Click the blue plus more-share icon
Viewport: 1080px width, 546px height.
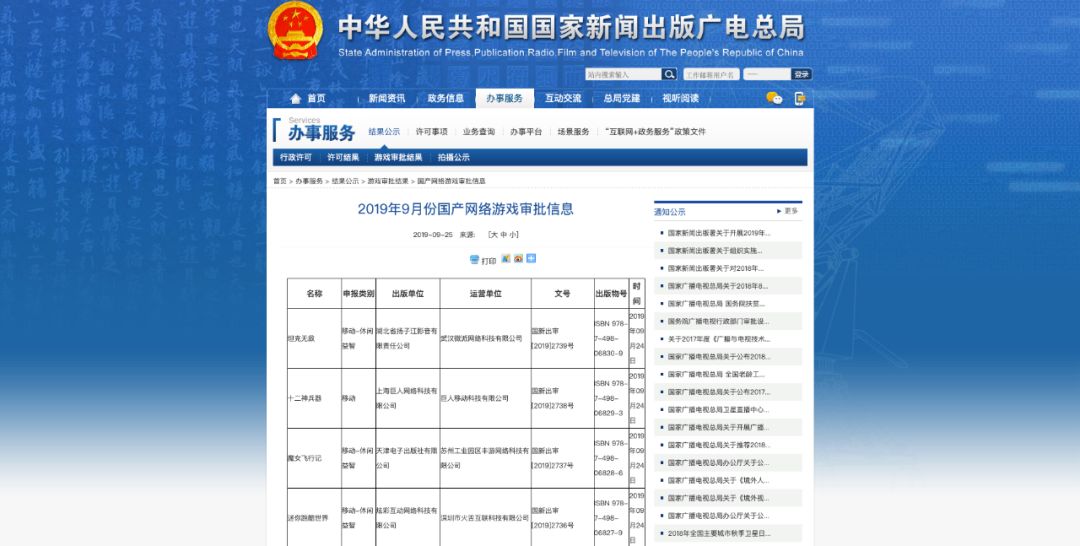(x=531, y=258)
